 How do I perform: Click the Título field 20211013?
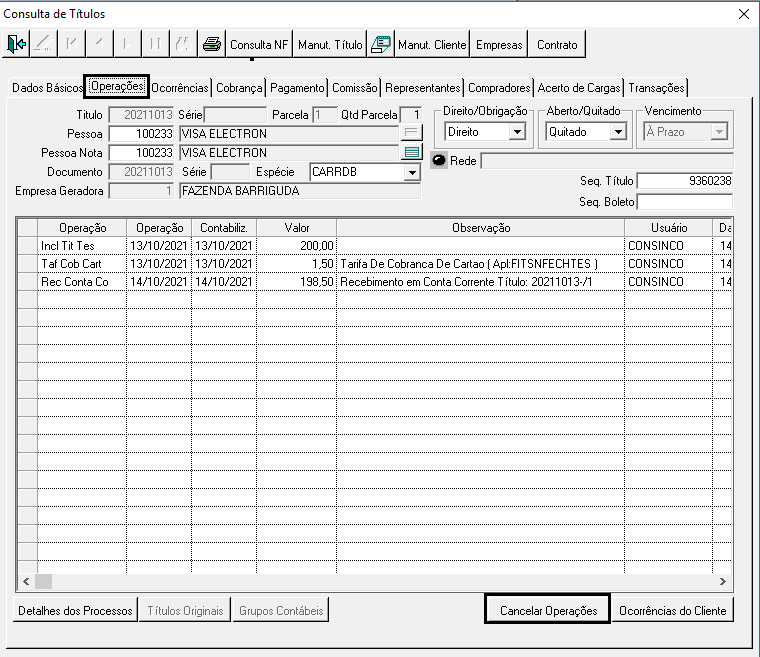coord(141,115)
